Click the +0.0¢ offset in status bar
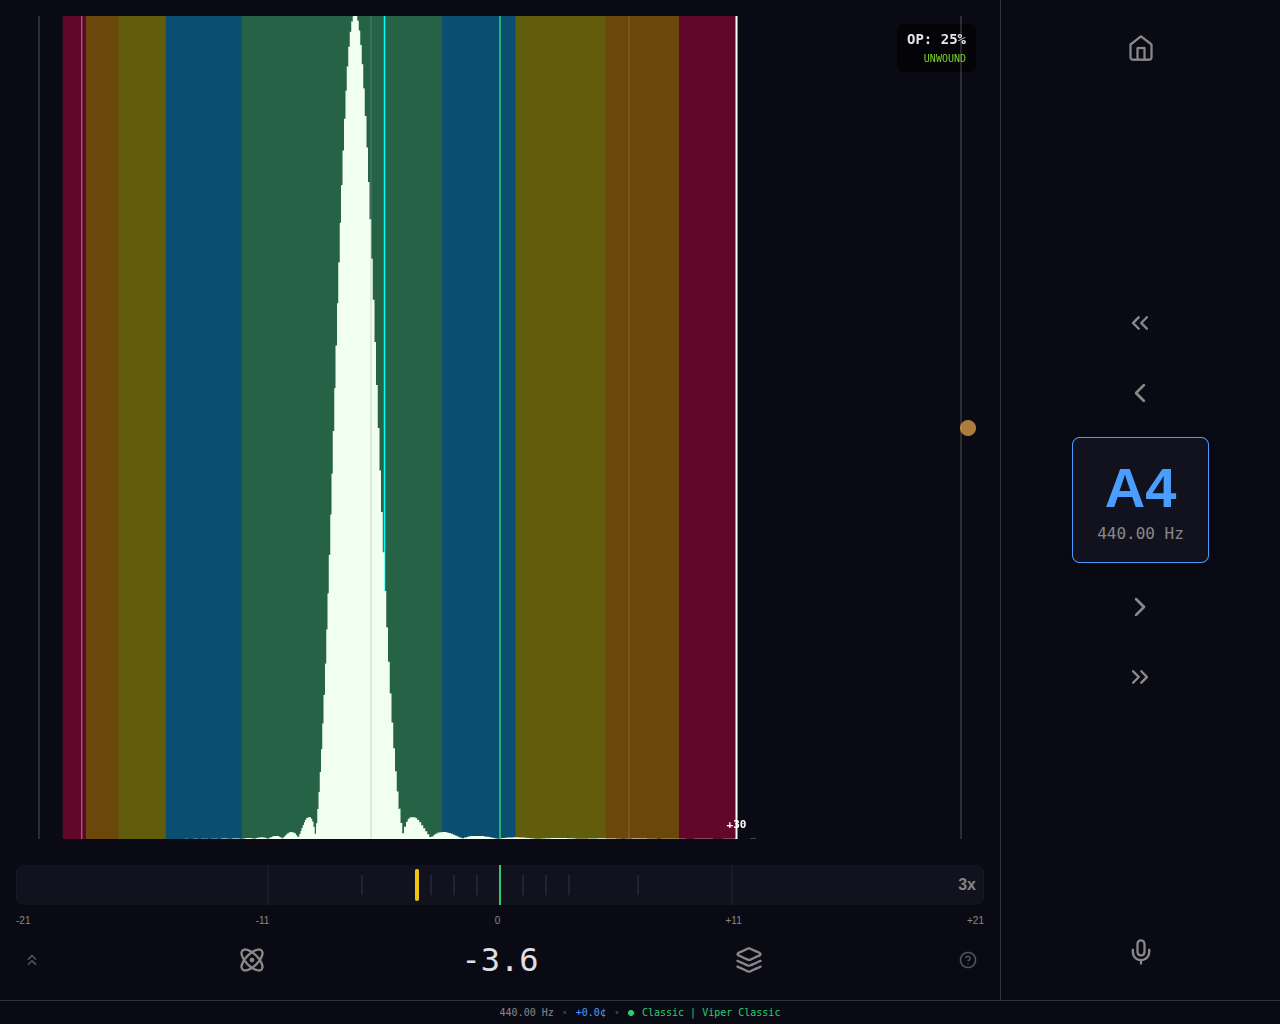Screen dimensions: 1280x1024 point(590,1013)
